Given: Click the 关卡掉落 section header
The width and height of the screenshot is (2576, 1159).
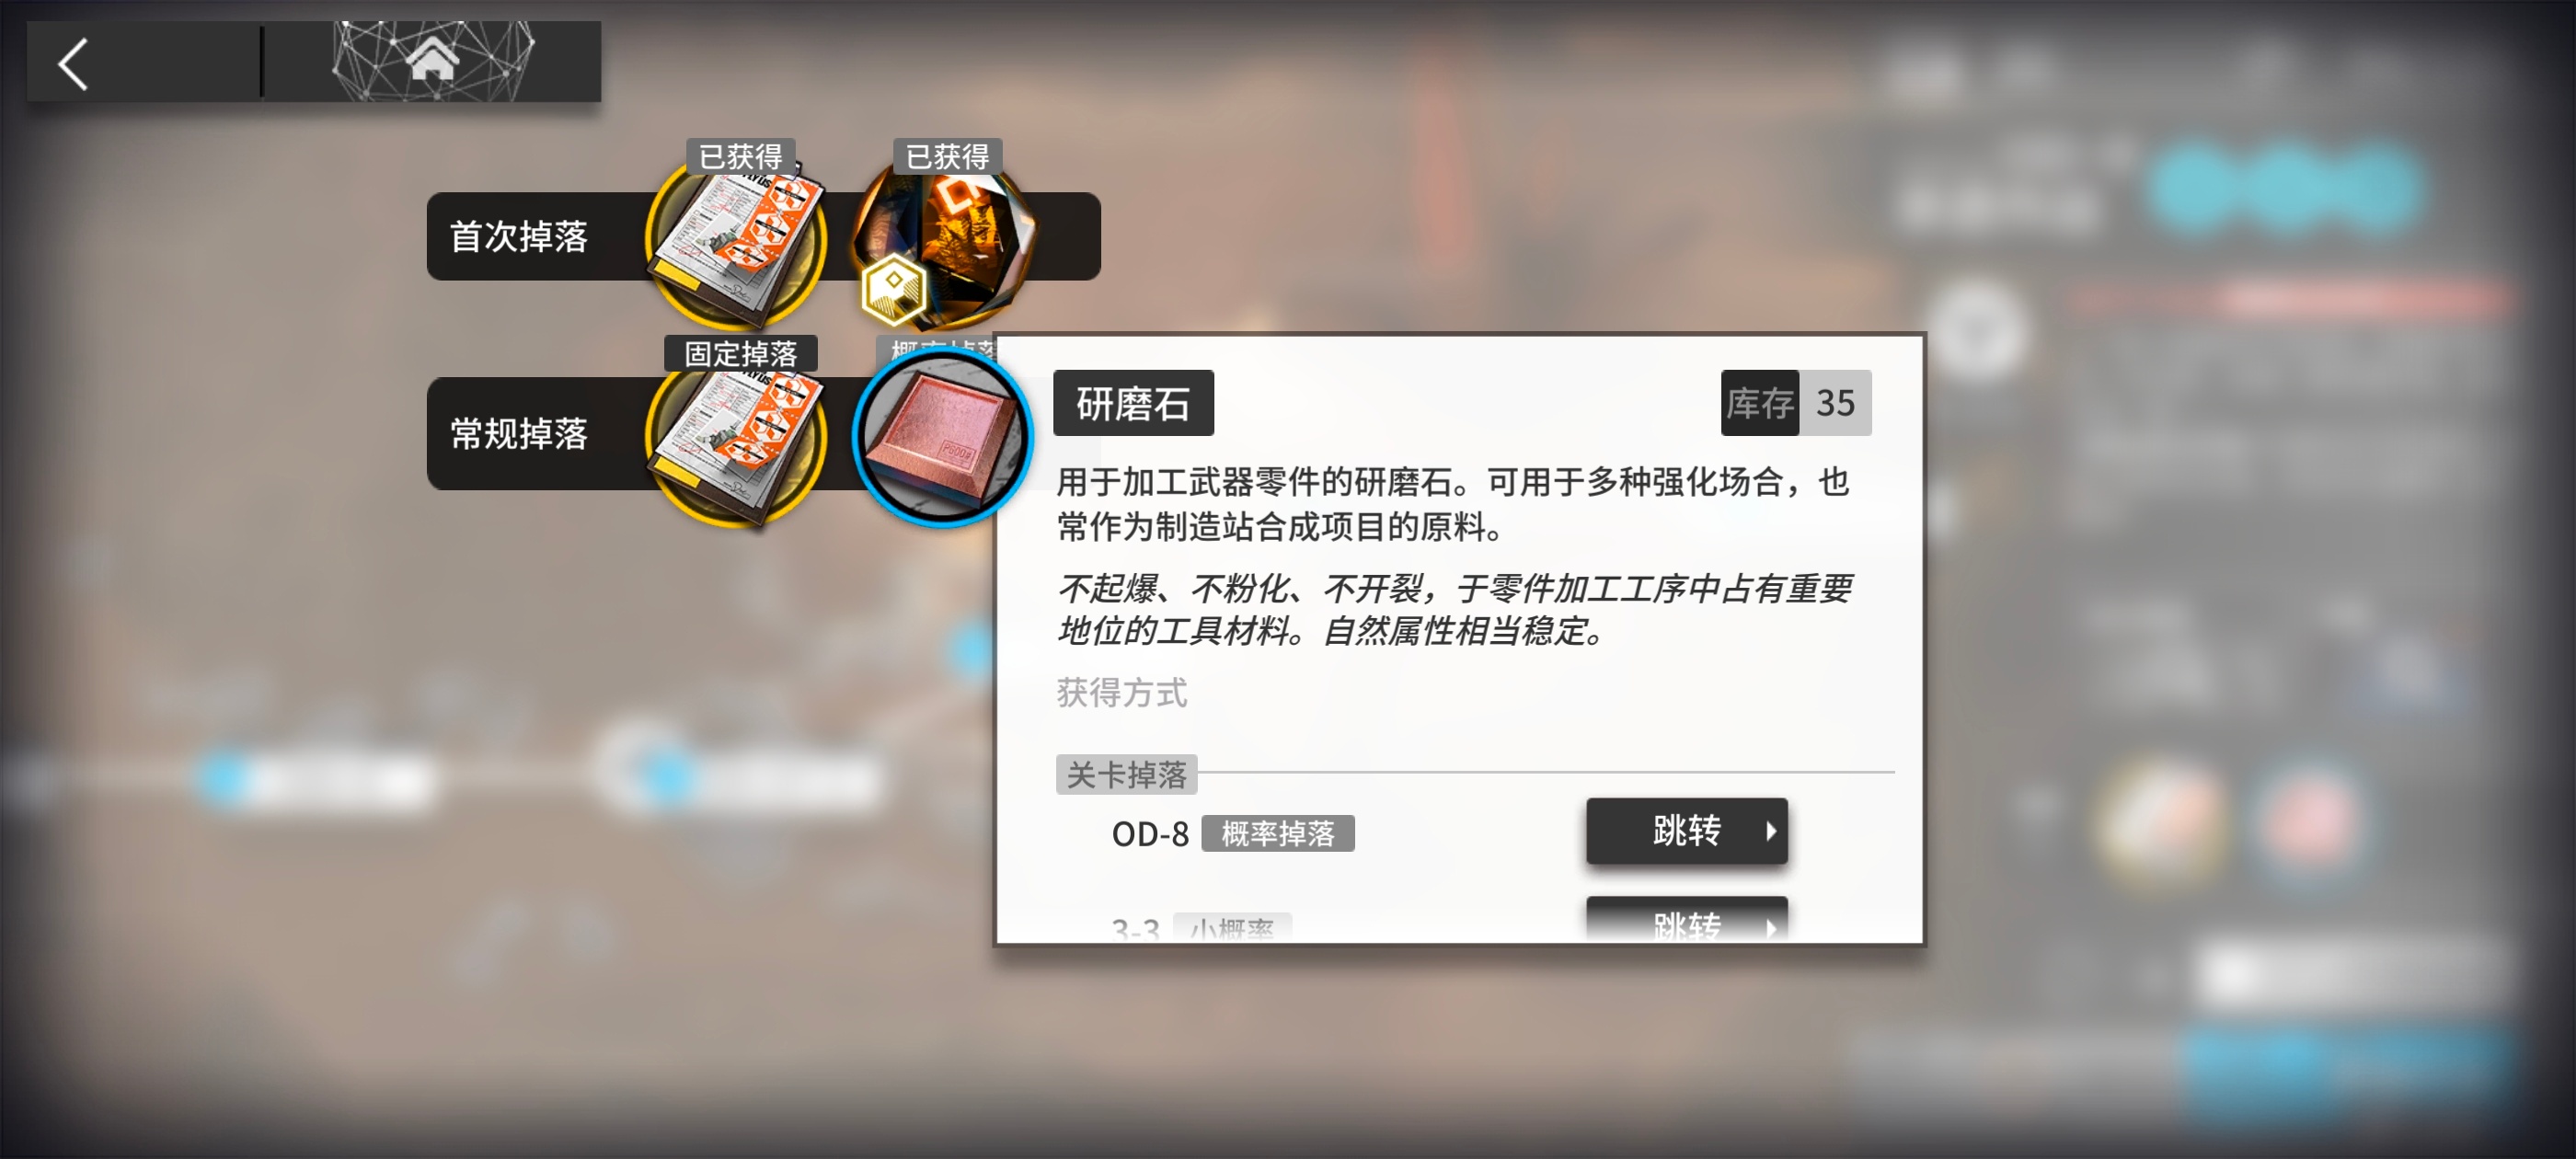Looking at the screenshot, I should 1126,775.
